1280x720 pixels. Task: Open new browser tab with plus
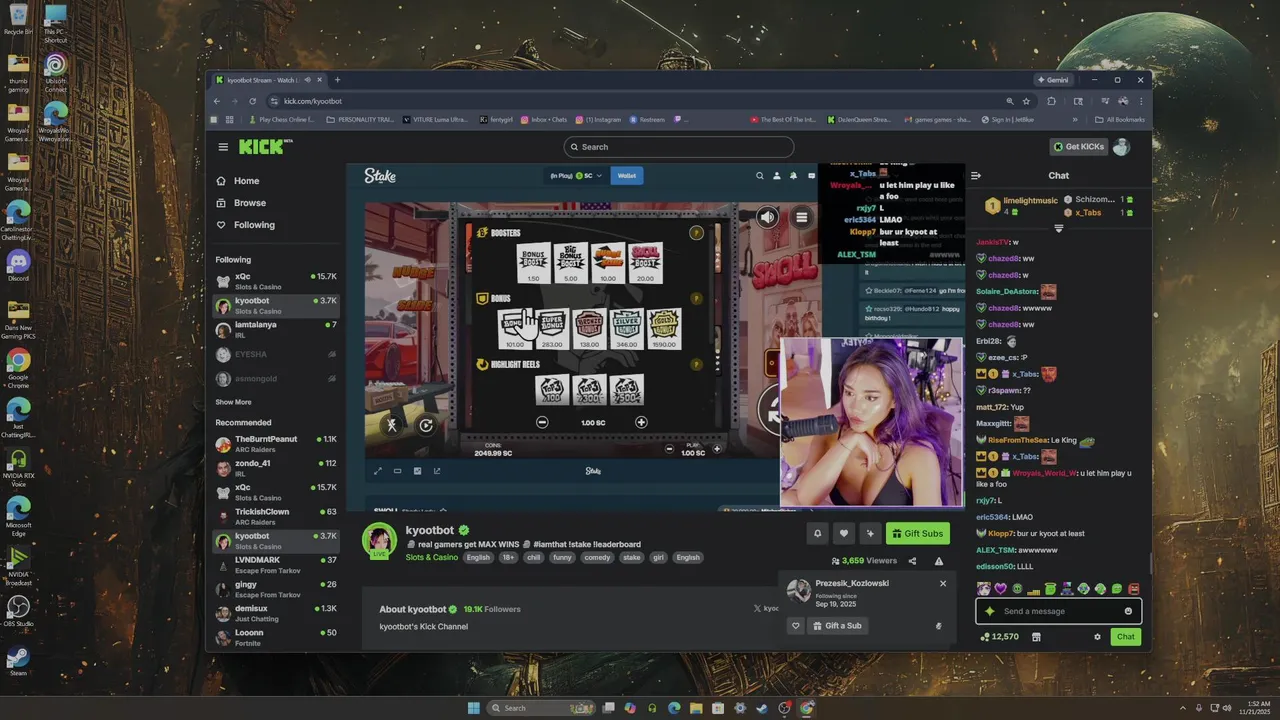[x=337, y=80]
